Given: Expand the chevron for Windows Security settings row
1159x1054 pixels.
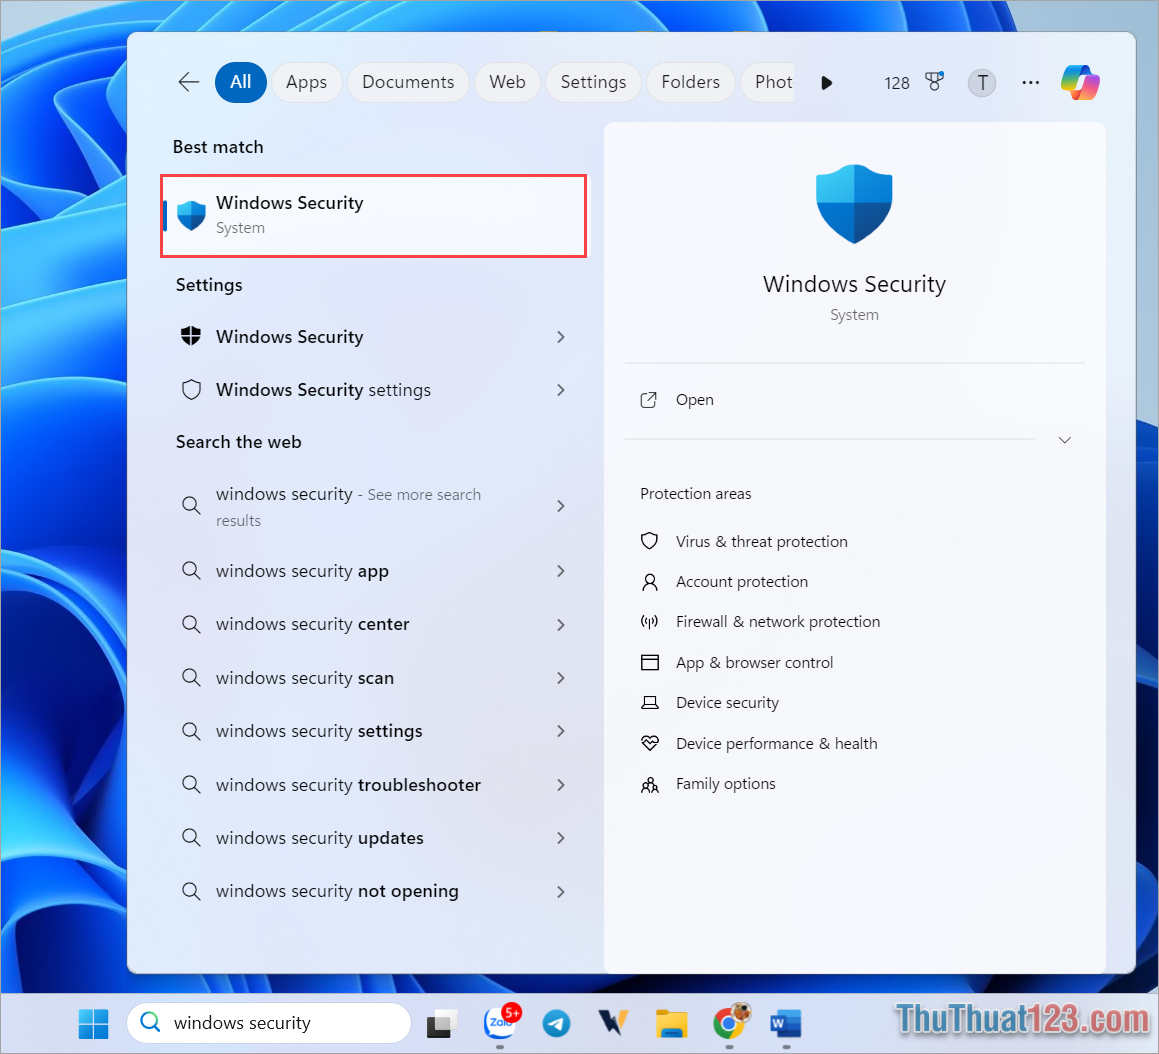Looking at the screenshot, I should point(560,390).
